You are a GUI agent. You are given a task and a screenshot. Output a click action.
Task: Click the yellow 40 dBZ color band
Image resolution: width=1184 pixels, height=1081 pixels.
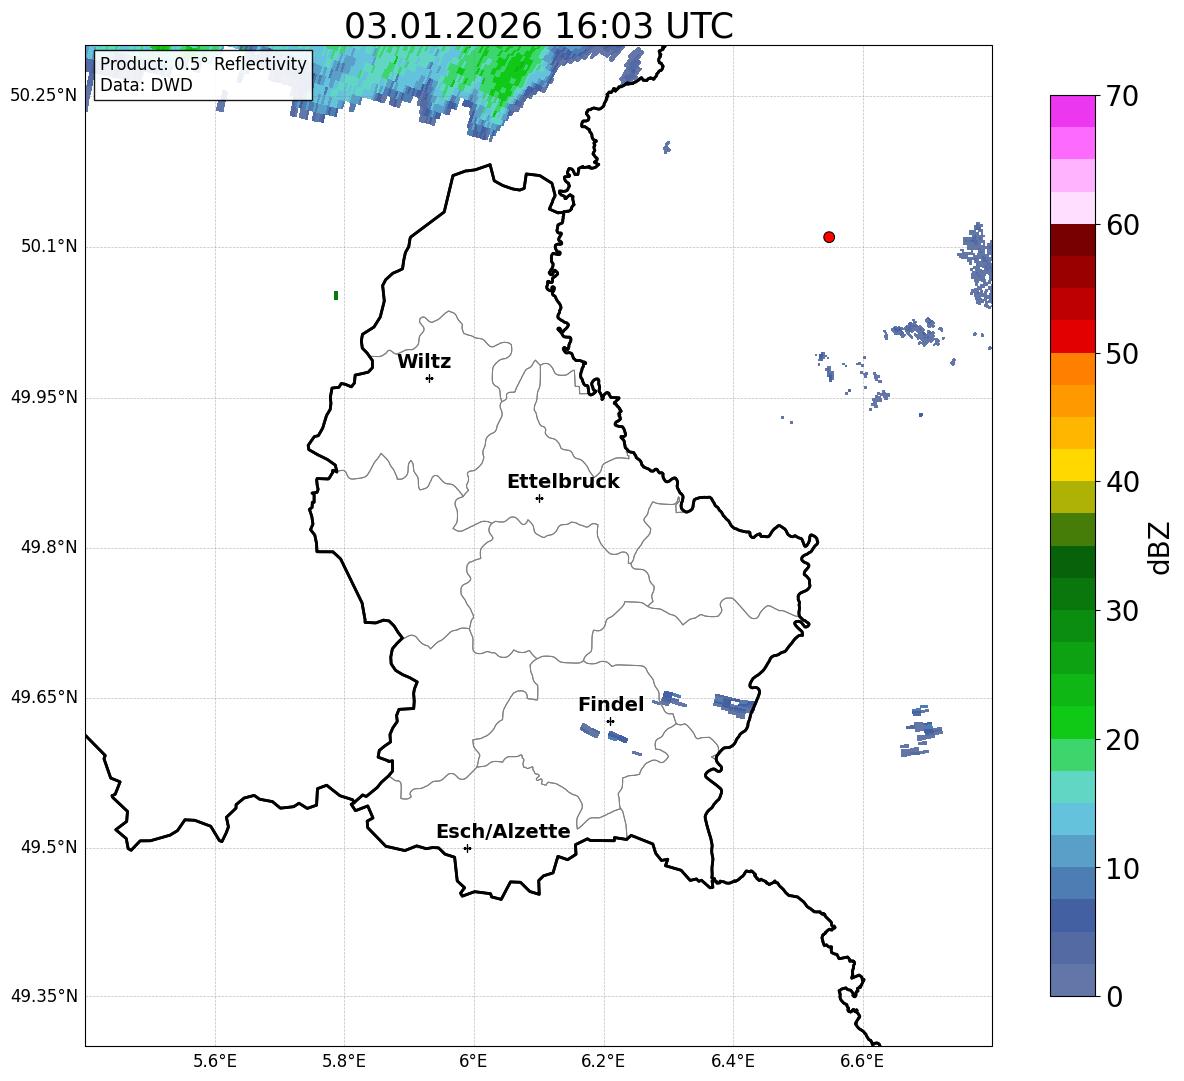click(x=1072, y=465)
